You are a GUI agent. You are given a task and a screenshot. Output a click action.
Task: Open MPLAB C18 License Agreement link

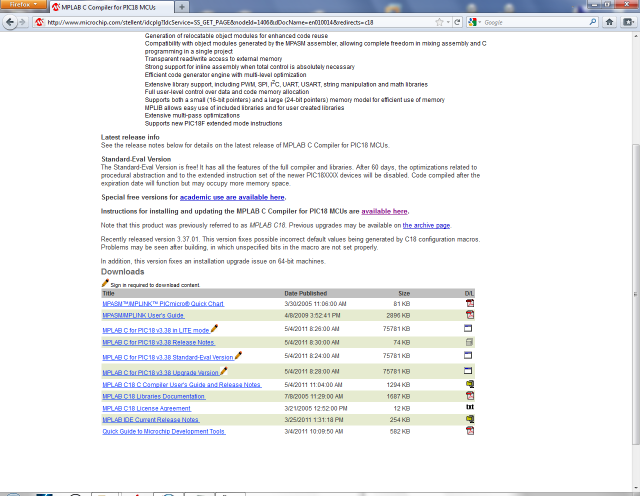147,408
